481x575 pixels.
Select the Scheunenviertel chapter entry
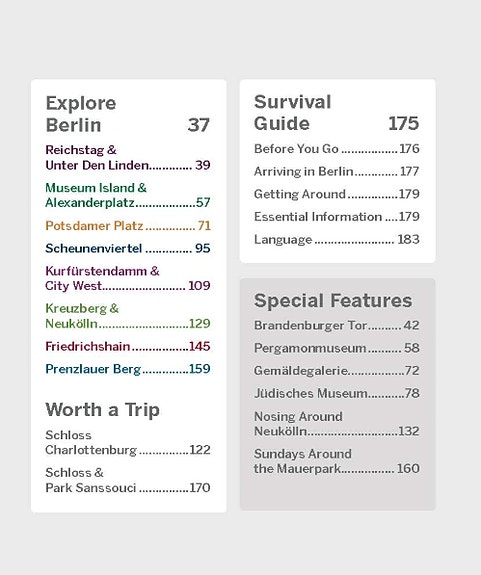128,248
